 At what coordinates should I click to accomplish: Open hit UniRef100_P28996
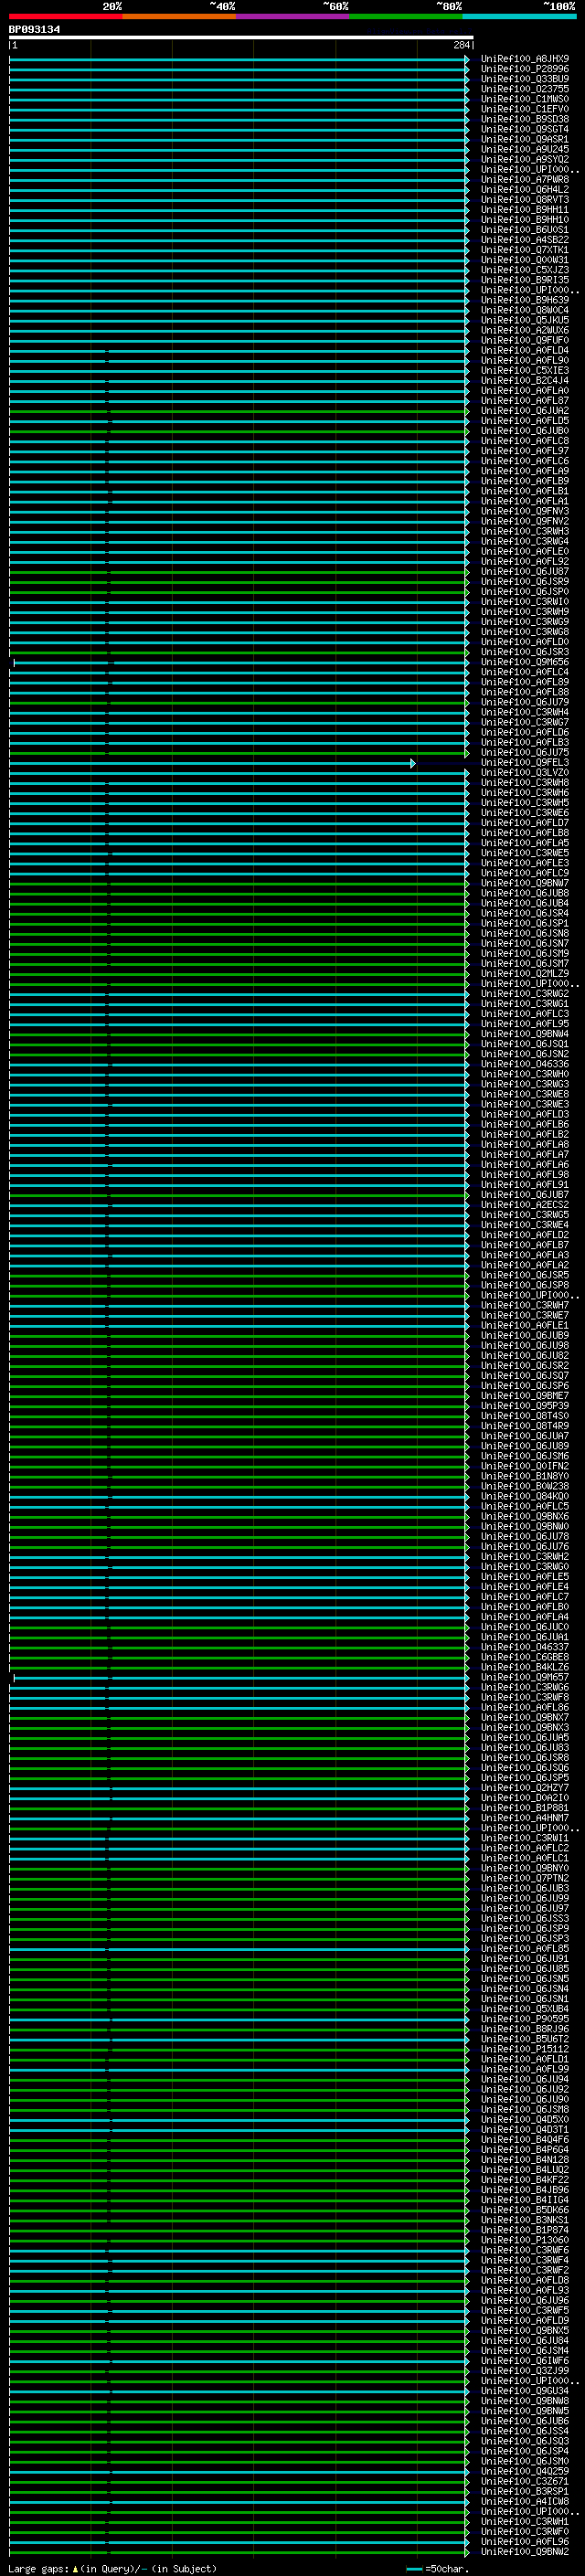click(x=525, y=69)
